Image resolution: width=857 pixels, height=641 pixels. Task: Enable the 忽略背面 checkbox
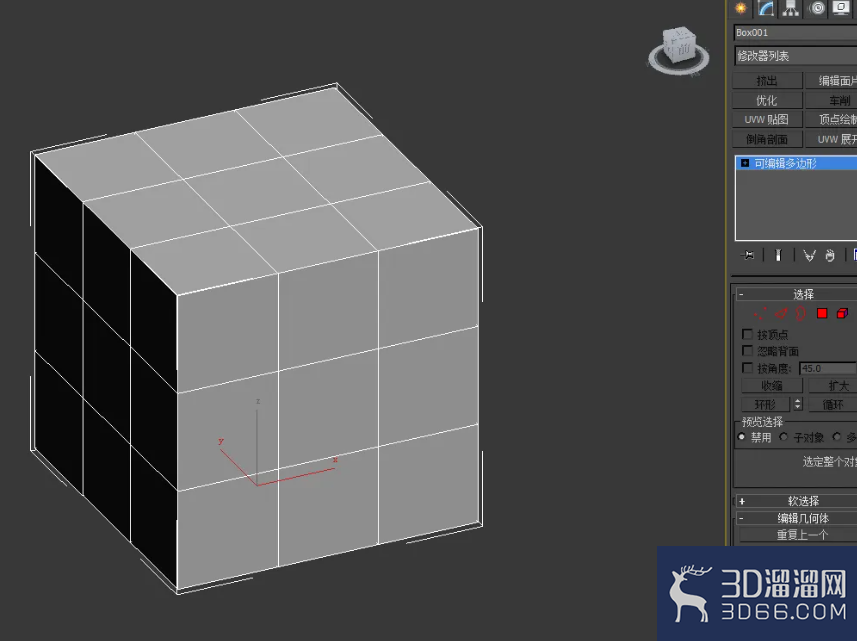click(x=747, y=351)
